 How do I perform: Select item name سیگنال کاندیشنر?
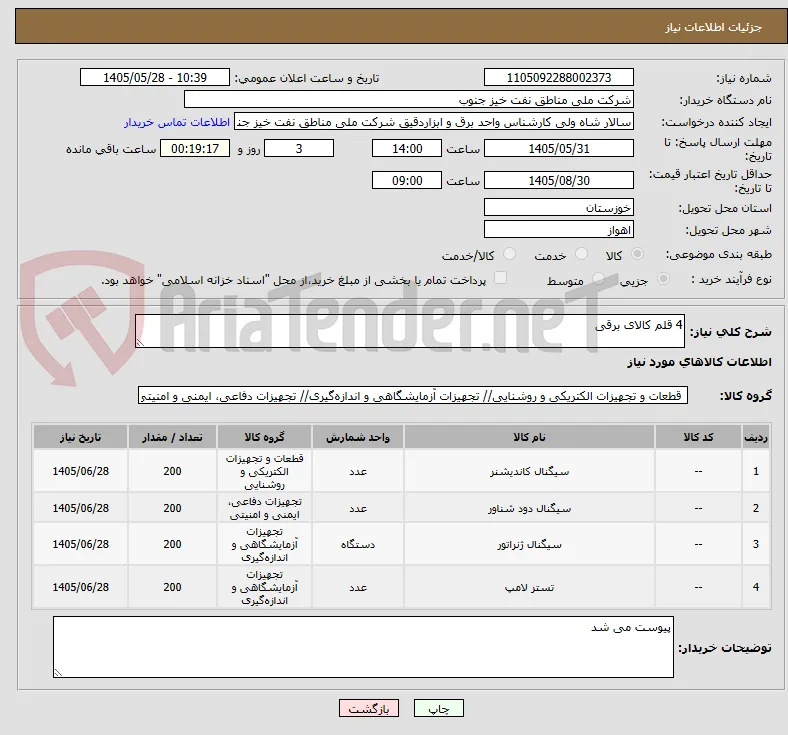pyautogui.click(x=529, y=471)
